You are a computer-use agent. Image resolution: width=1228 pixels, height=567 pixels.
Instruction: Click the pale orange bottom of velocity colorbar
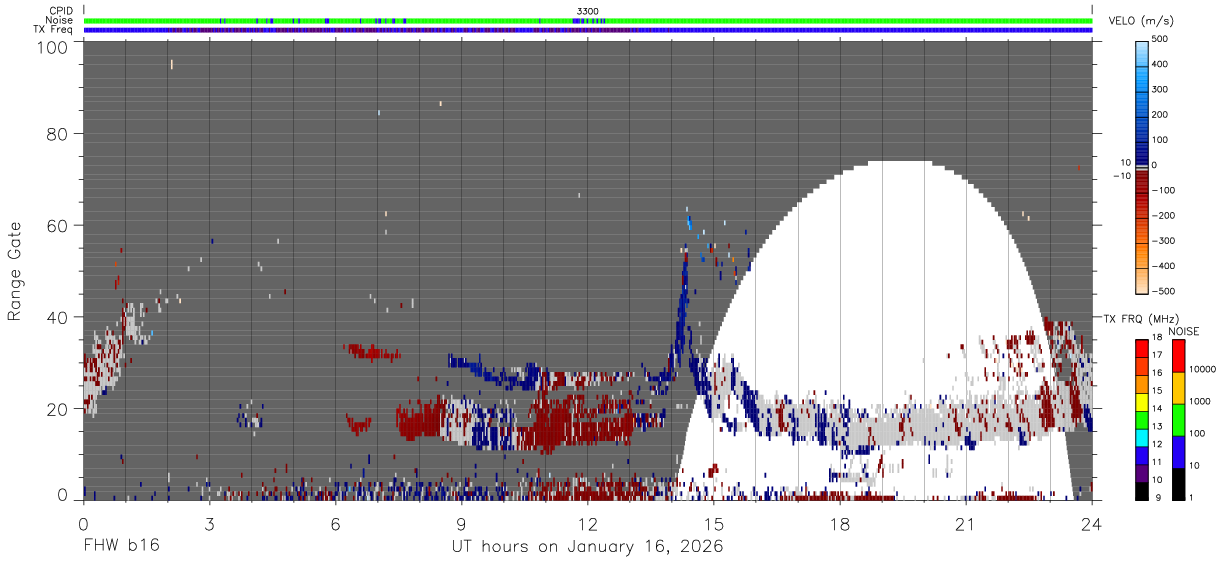[x=1143, y=282]
